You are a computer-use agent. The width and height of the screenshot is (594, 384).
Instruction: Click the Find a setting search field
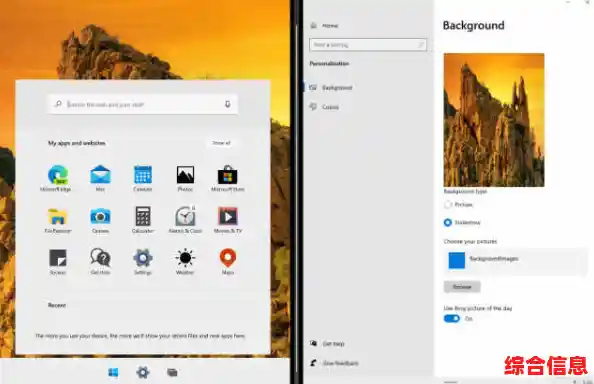coord(368,45)
